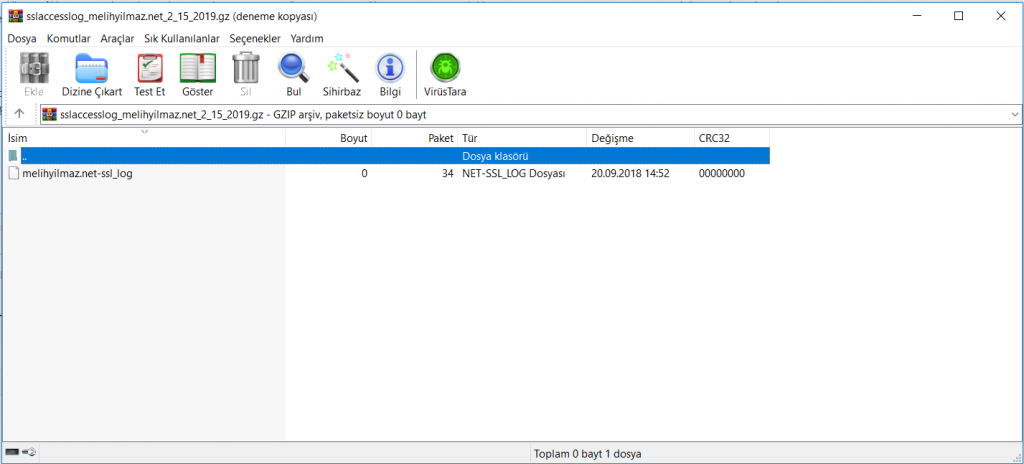Run Test Et archive test

coord(150,74)
